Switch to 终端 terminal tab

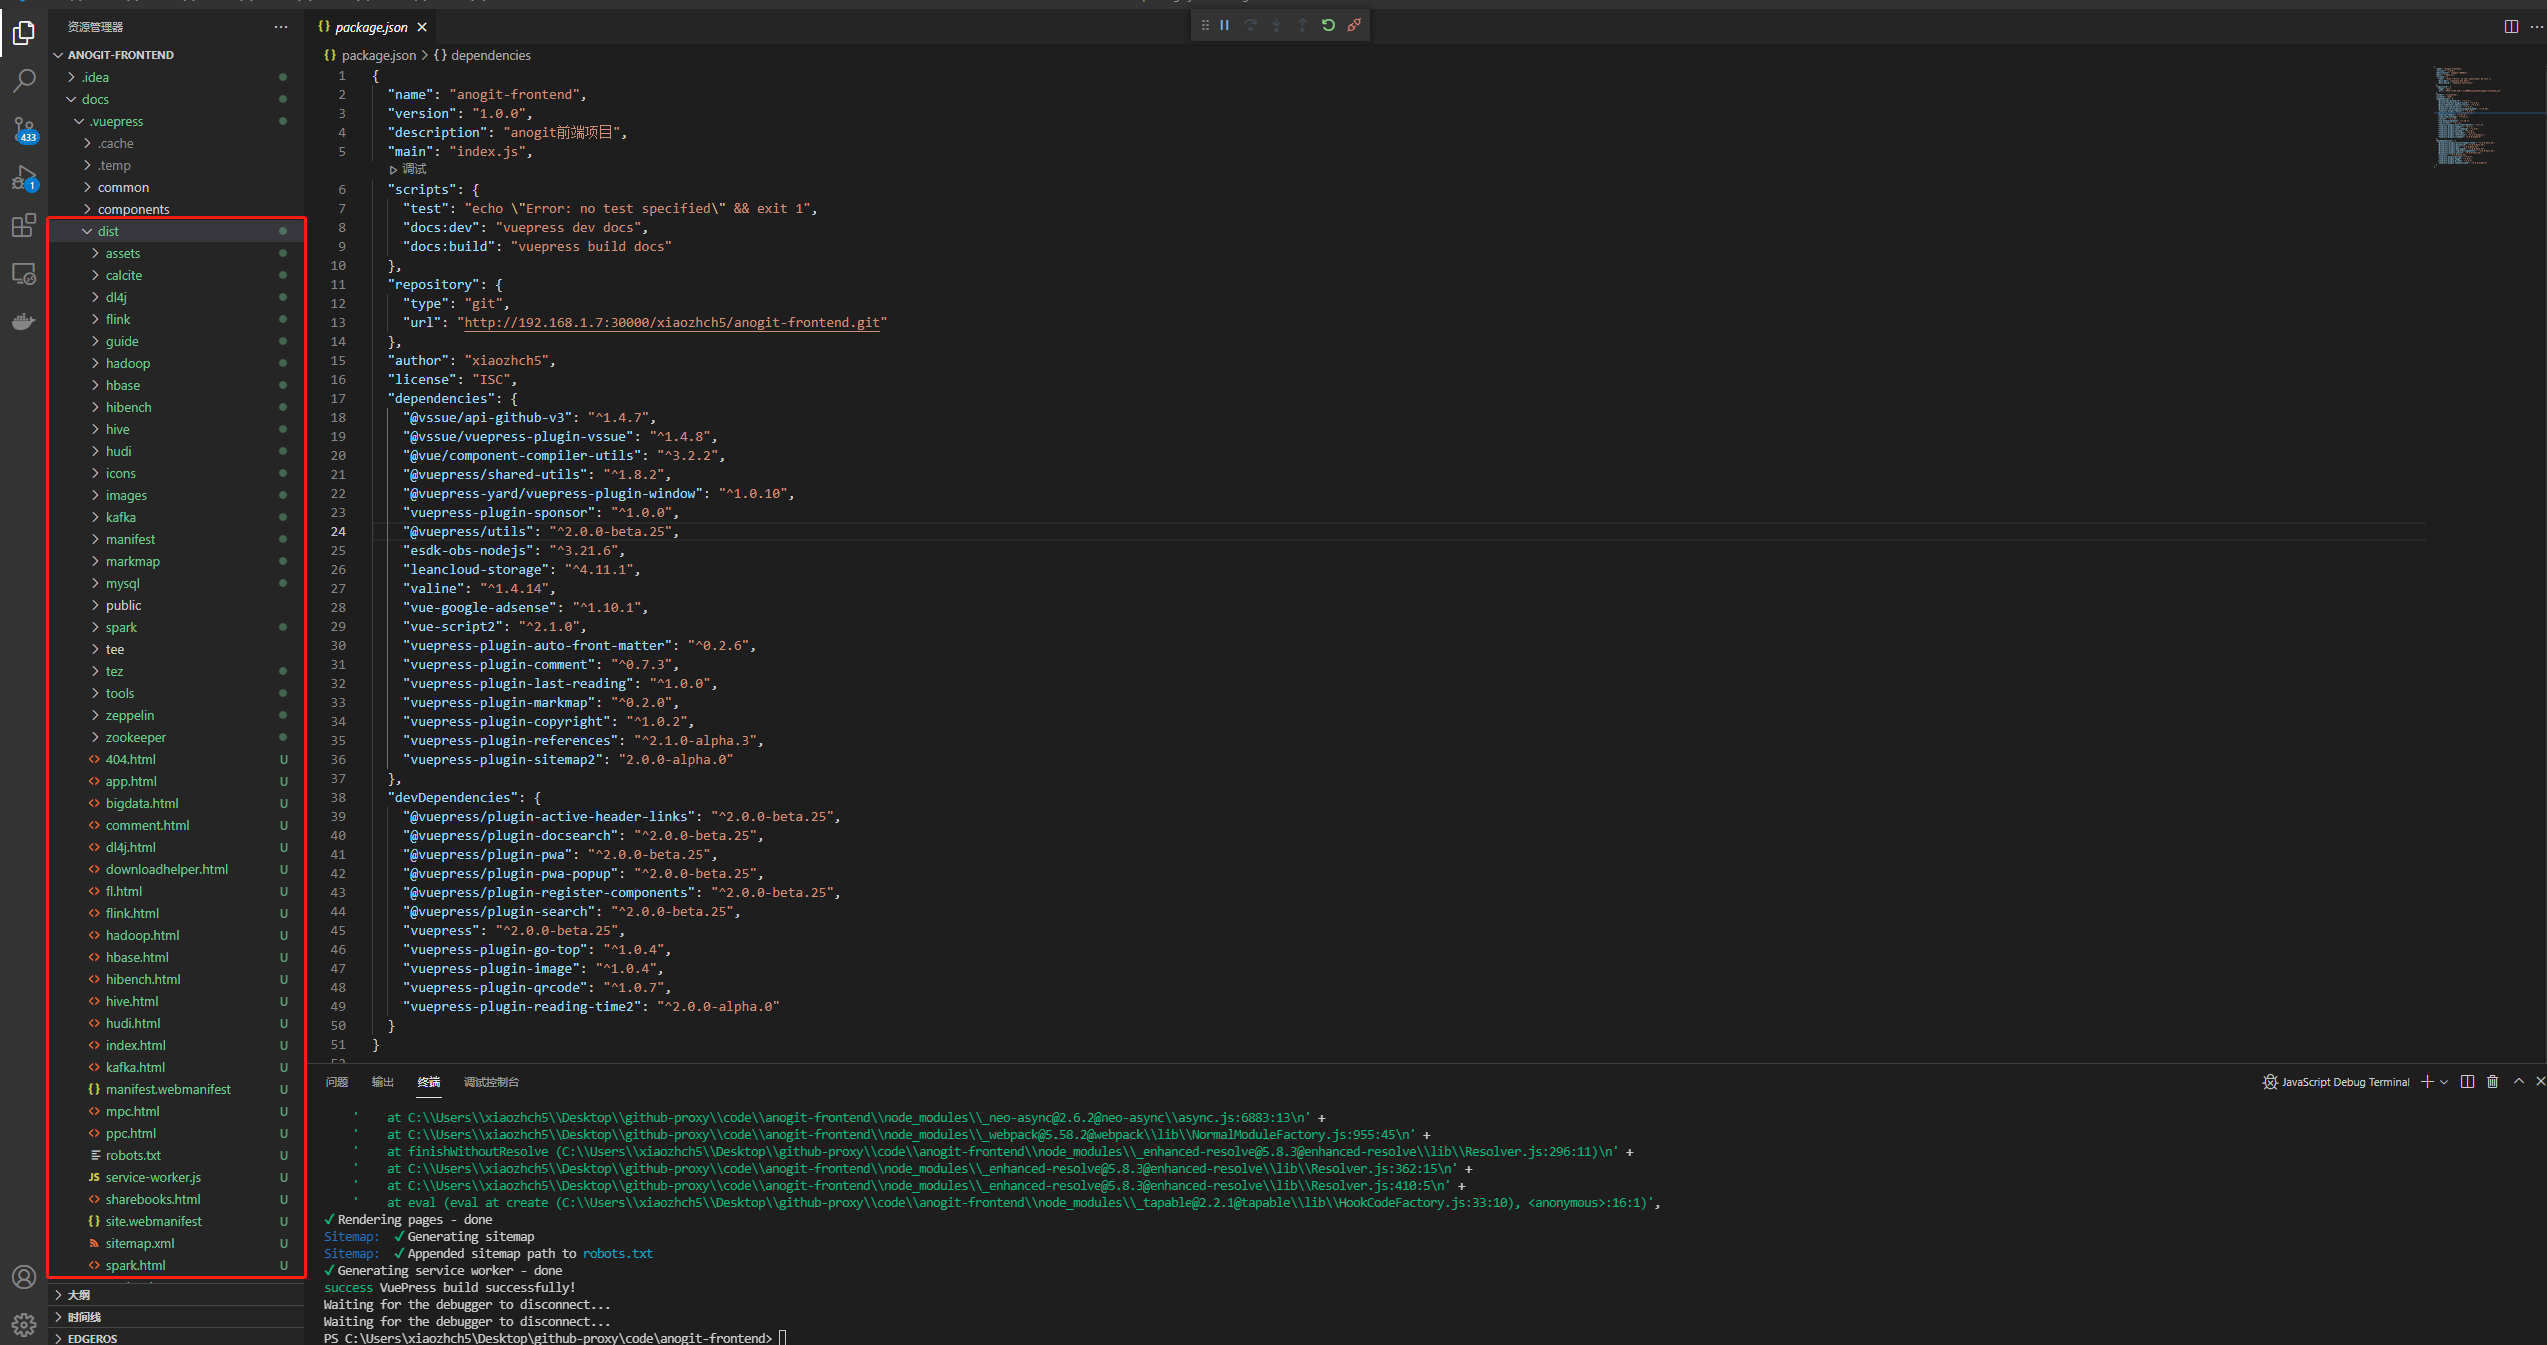[429, 1082]
